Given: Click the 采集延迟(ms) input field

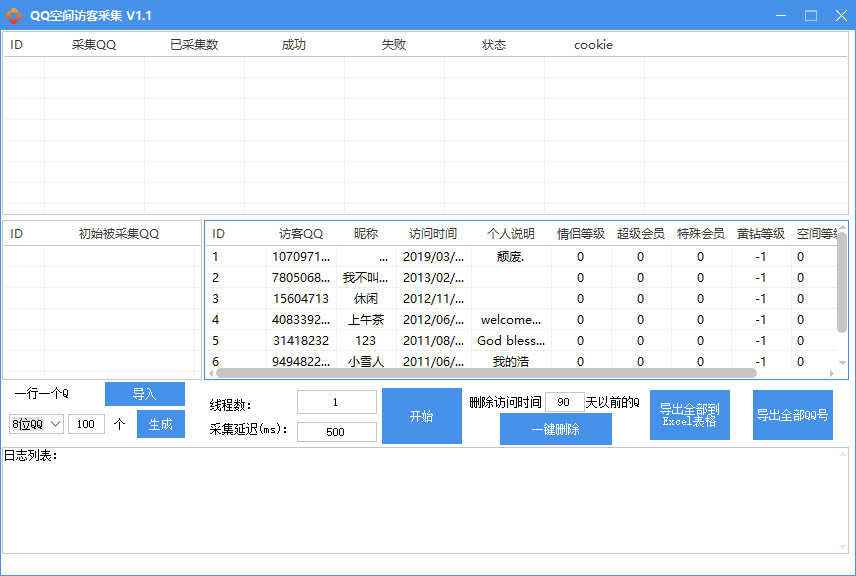Looking at the screenshot, I should click(x=336, y=430).
